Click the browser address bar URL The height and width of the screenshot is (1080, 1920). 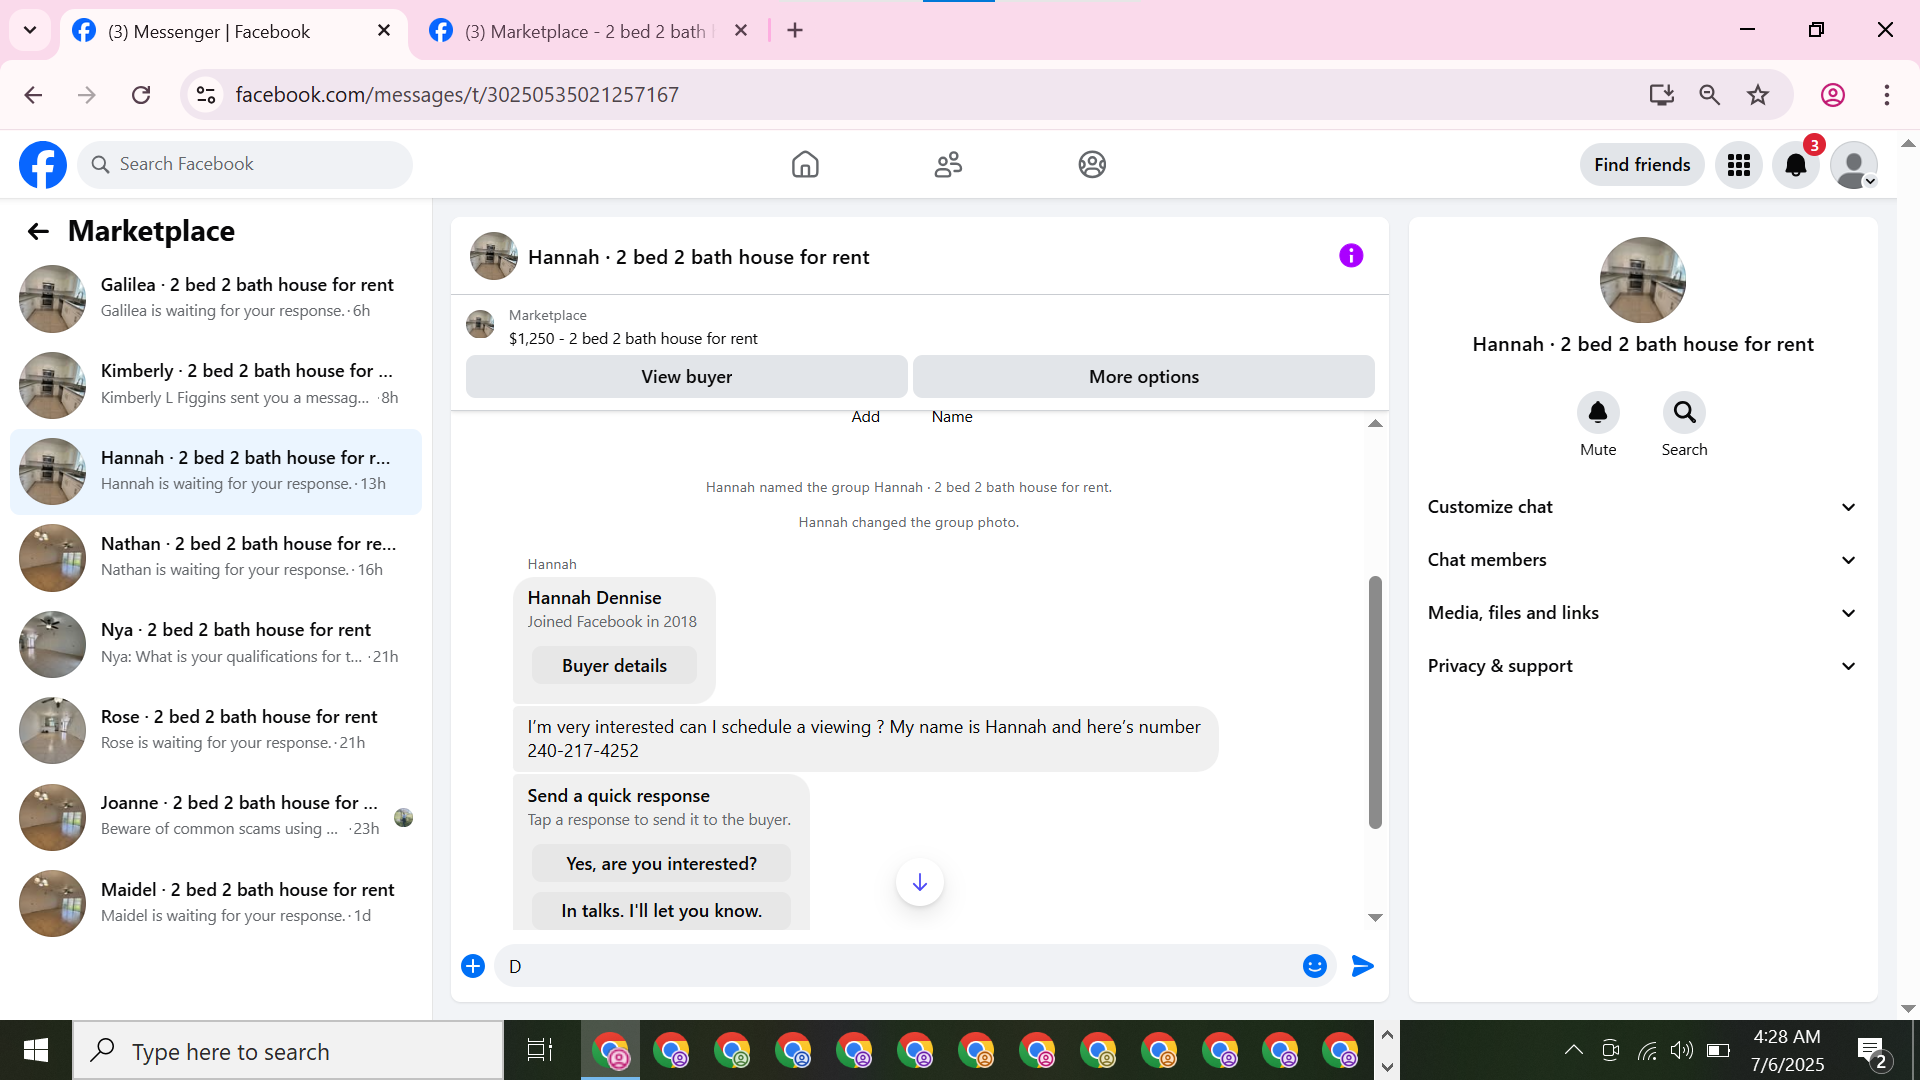(x=457, y=95)
